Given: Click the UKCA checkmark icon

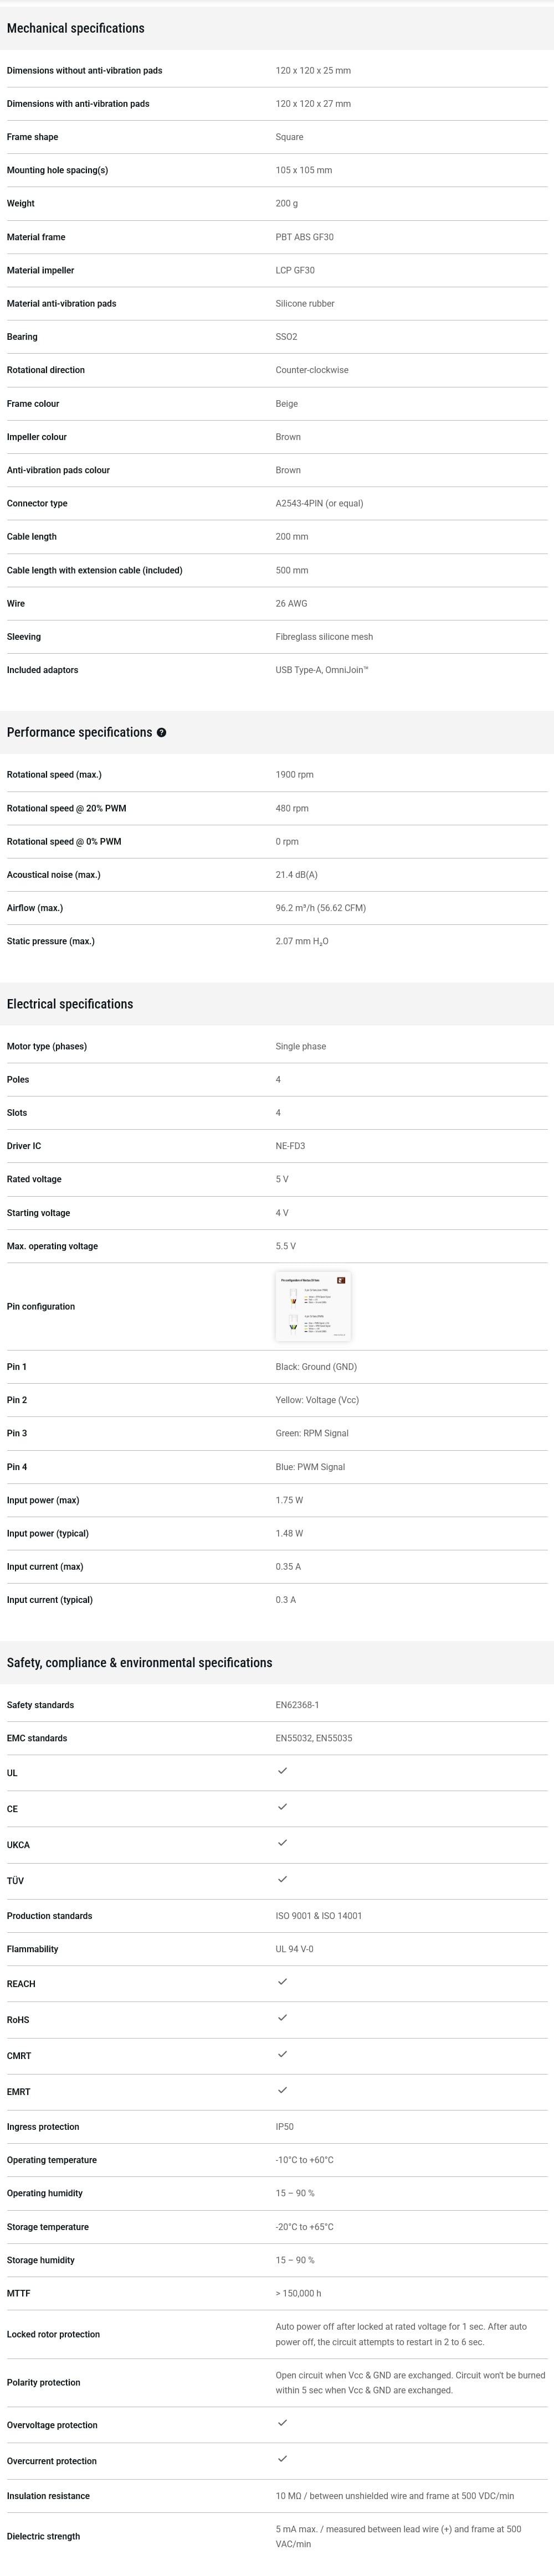Looking at the screenshot, I should pyautogui.click(x=282, y=1843).
